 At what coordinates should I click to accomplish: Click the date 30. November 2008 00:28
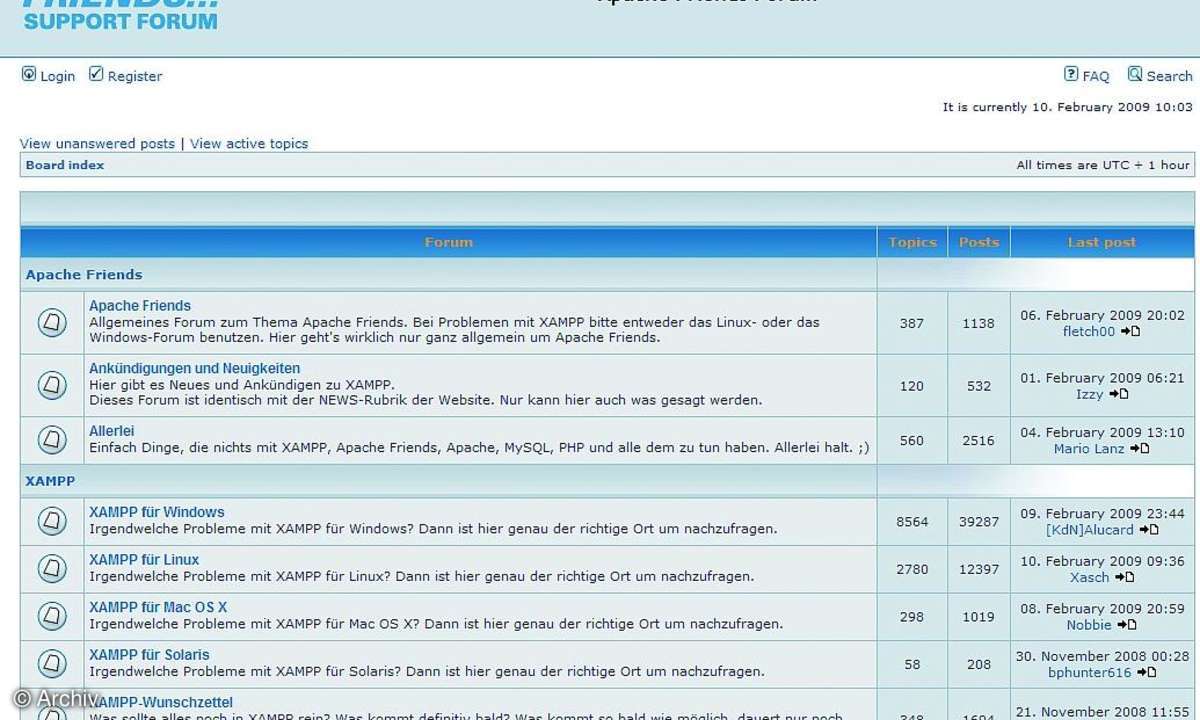point(1102,656)
